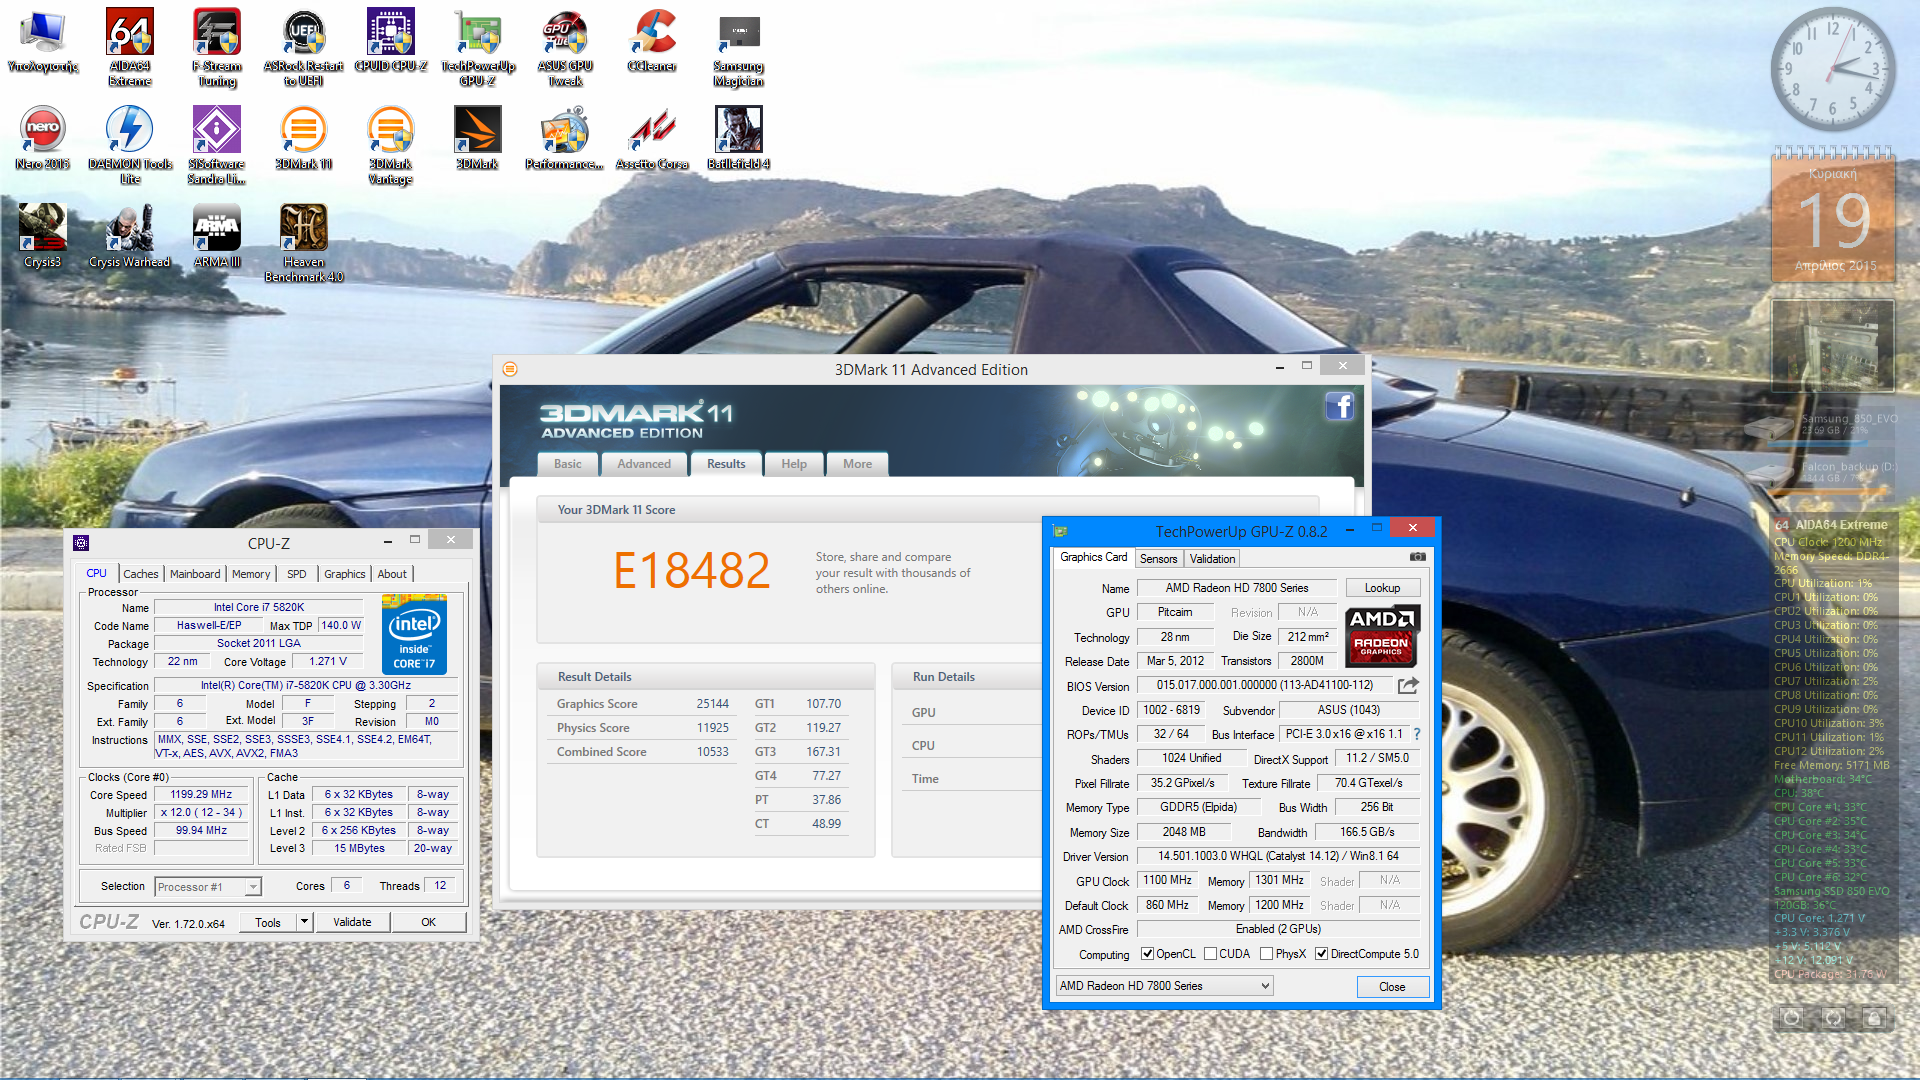Open the CPU-Z Tools dropdown arrow

coord(304,922)
